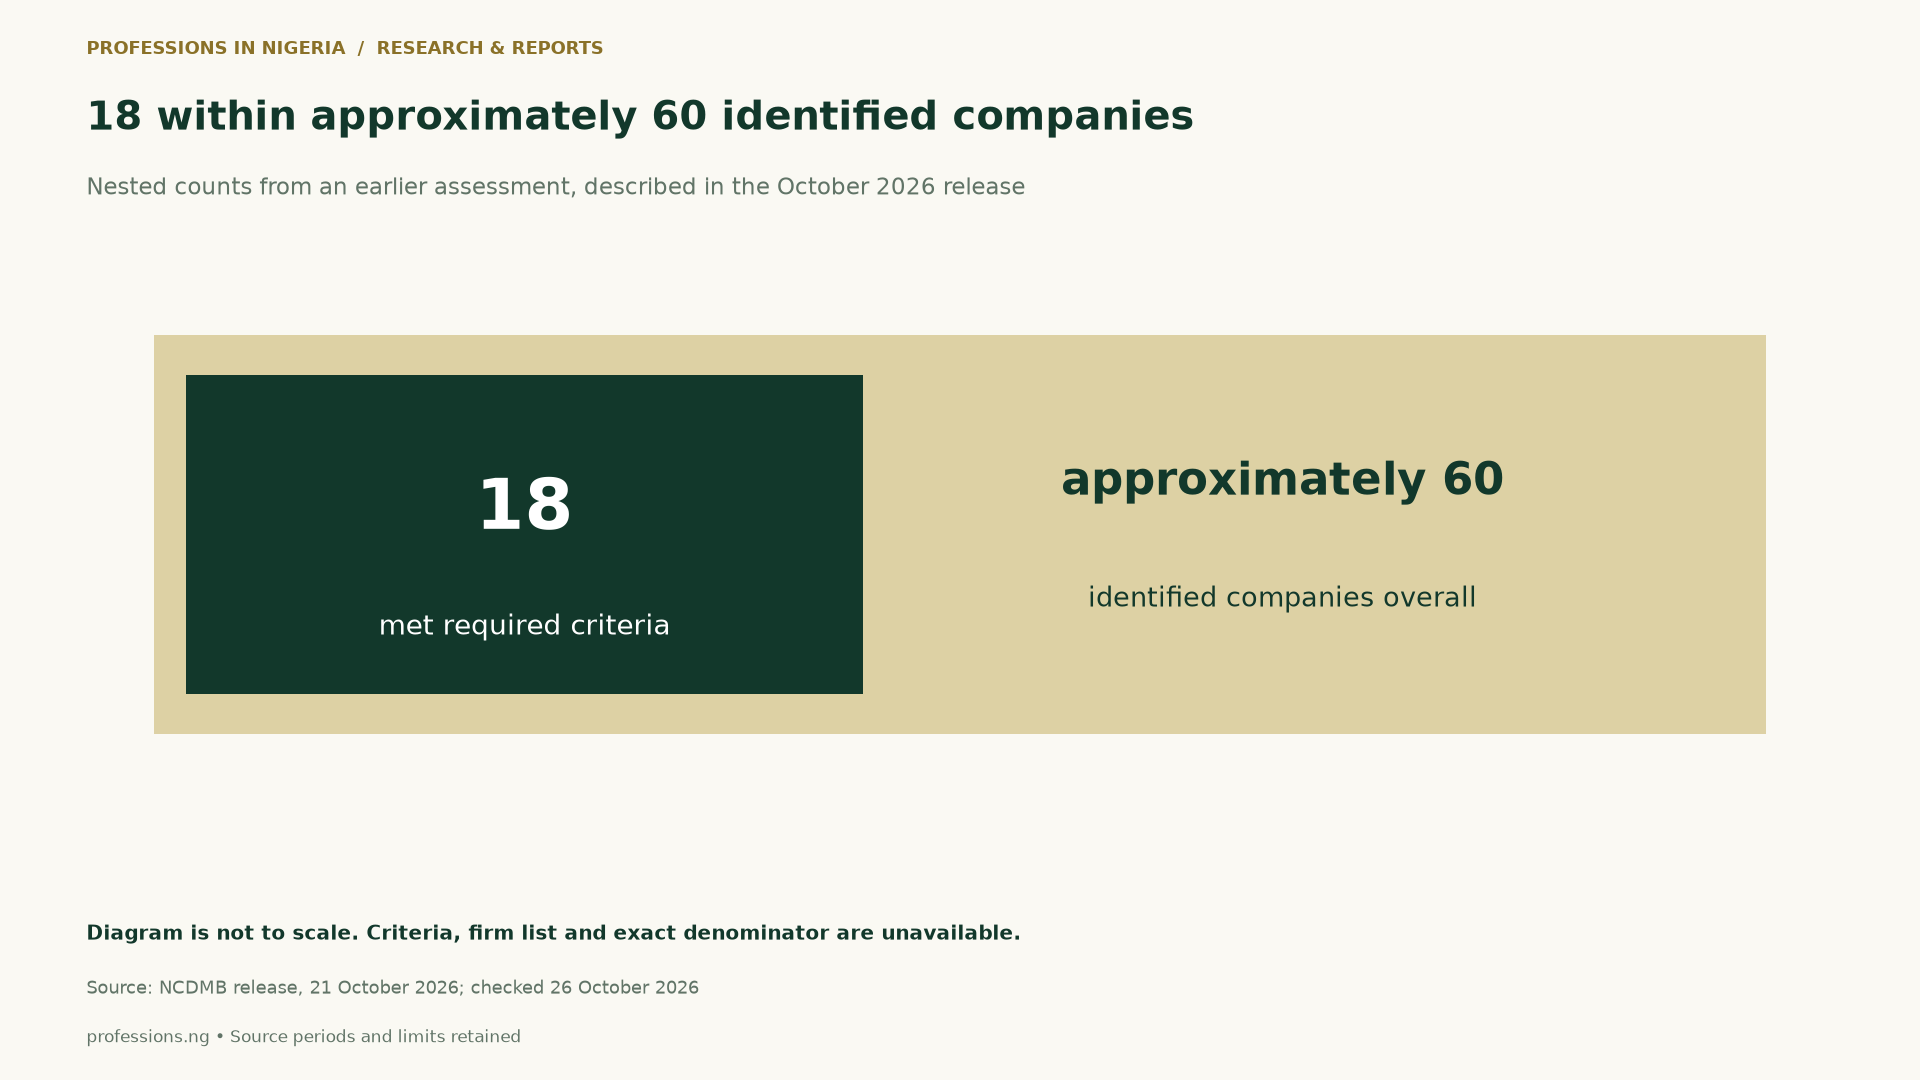
Task: Select the 'met required criteria' label
Action: point(524,625)
